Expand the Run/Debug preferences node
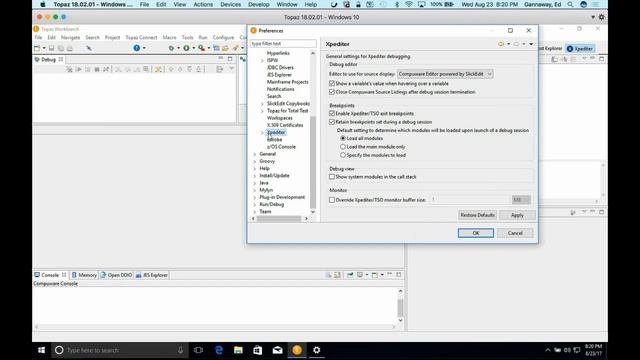This screenshot has width=640, height=360. tap(255, 204)
